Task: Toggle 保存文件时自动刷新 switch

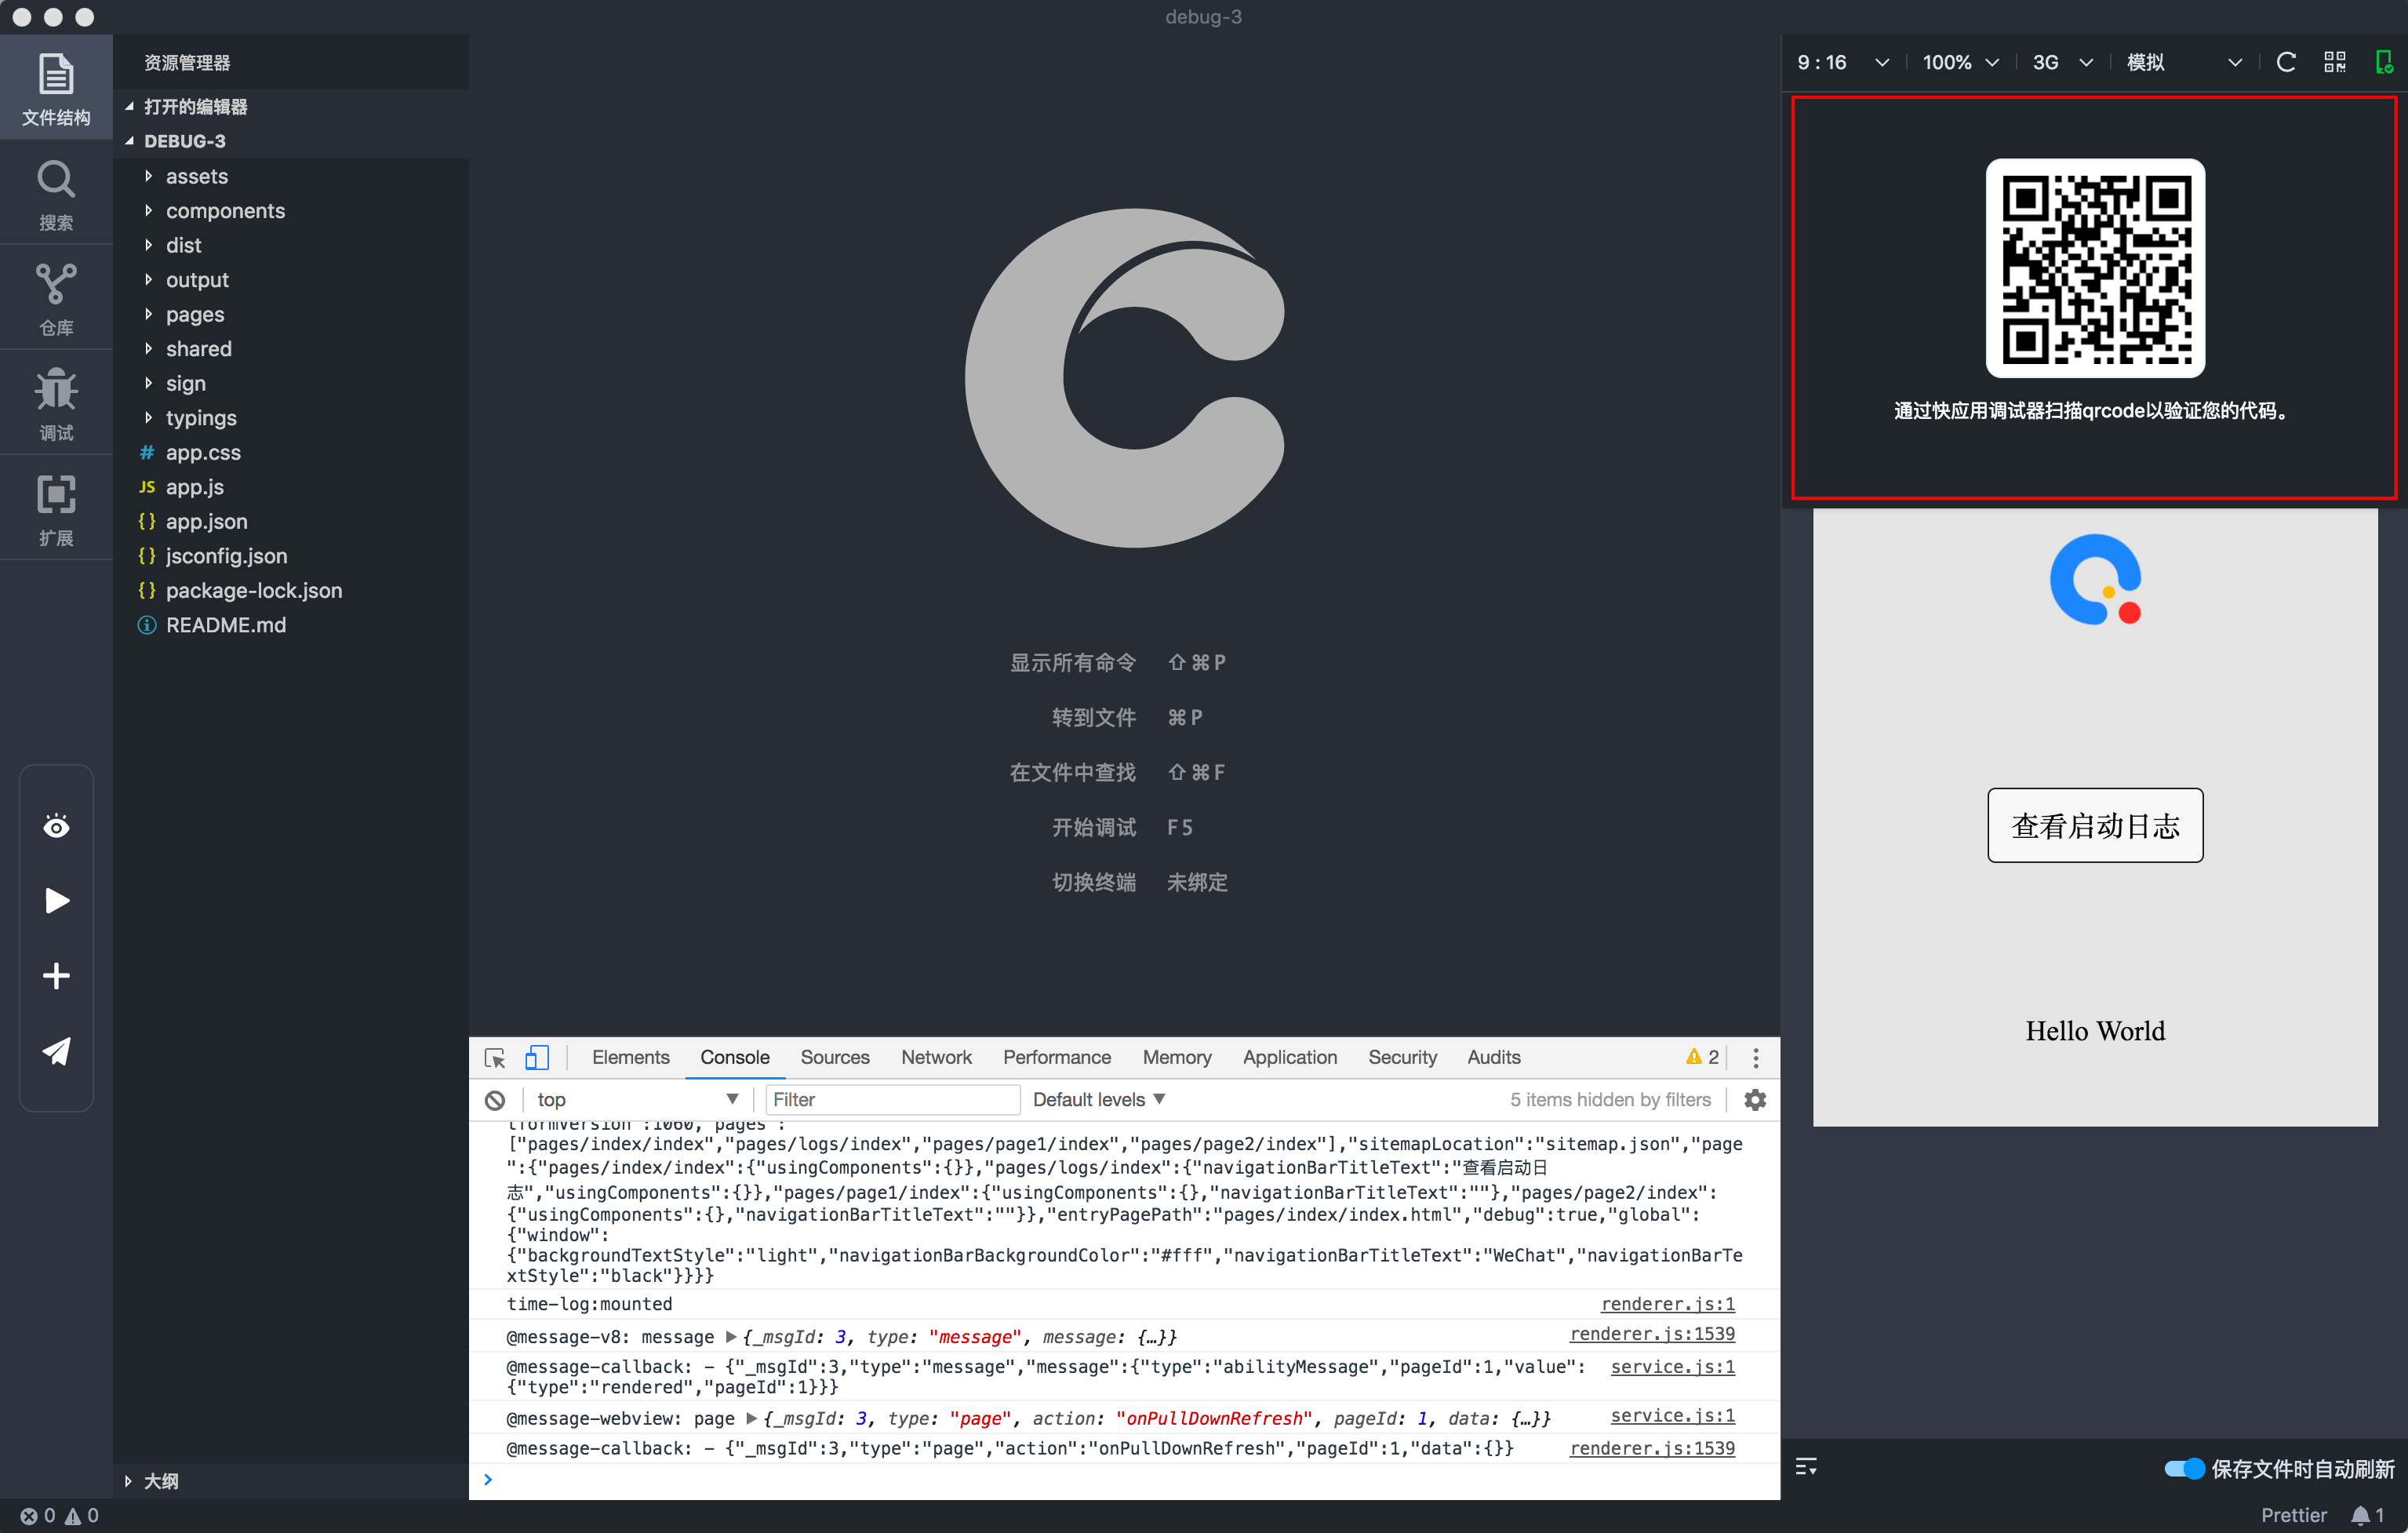Action: 2184,1468
